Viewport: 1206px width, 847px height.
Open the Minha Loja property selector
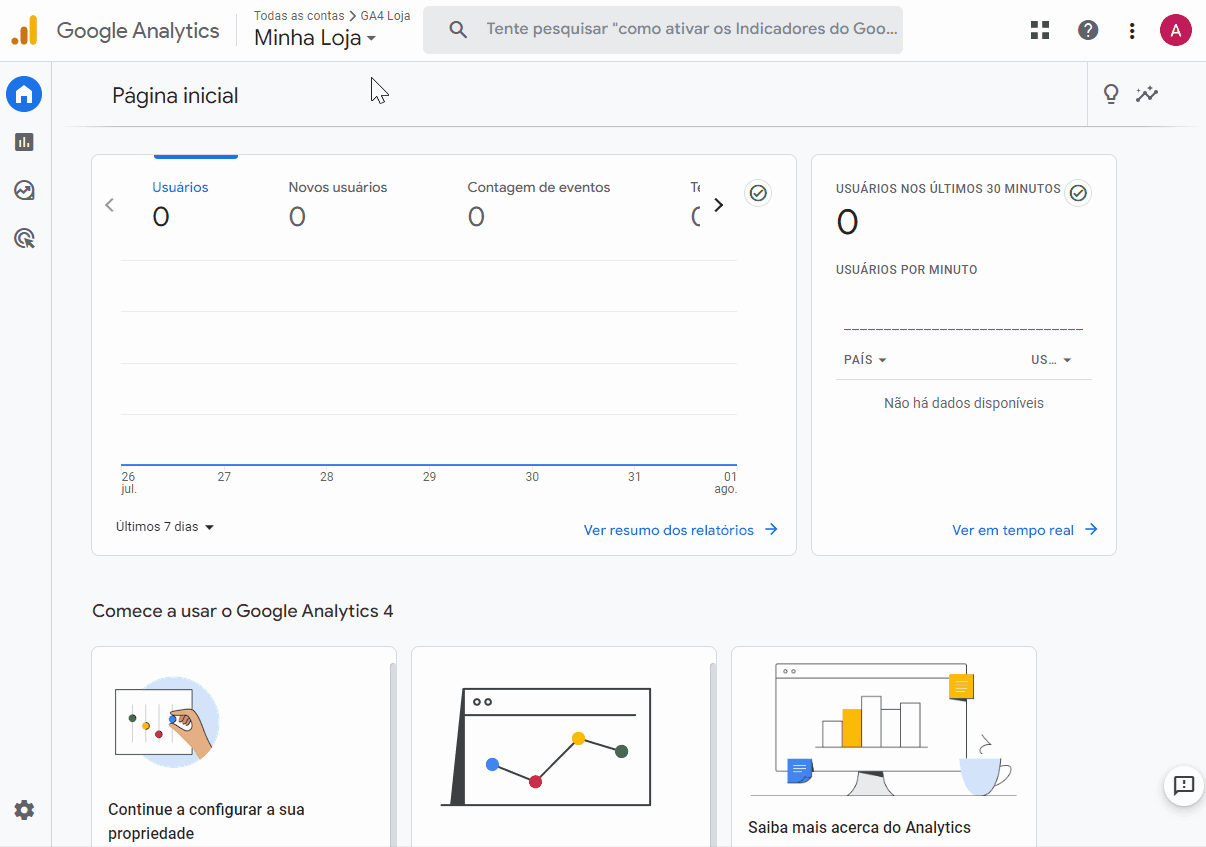coord(316,39)
